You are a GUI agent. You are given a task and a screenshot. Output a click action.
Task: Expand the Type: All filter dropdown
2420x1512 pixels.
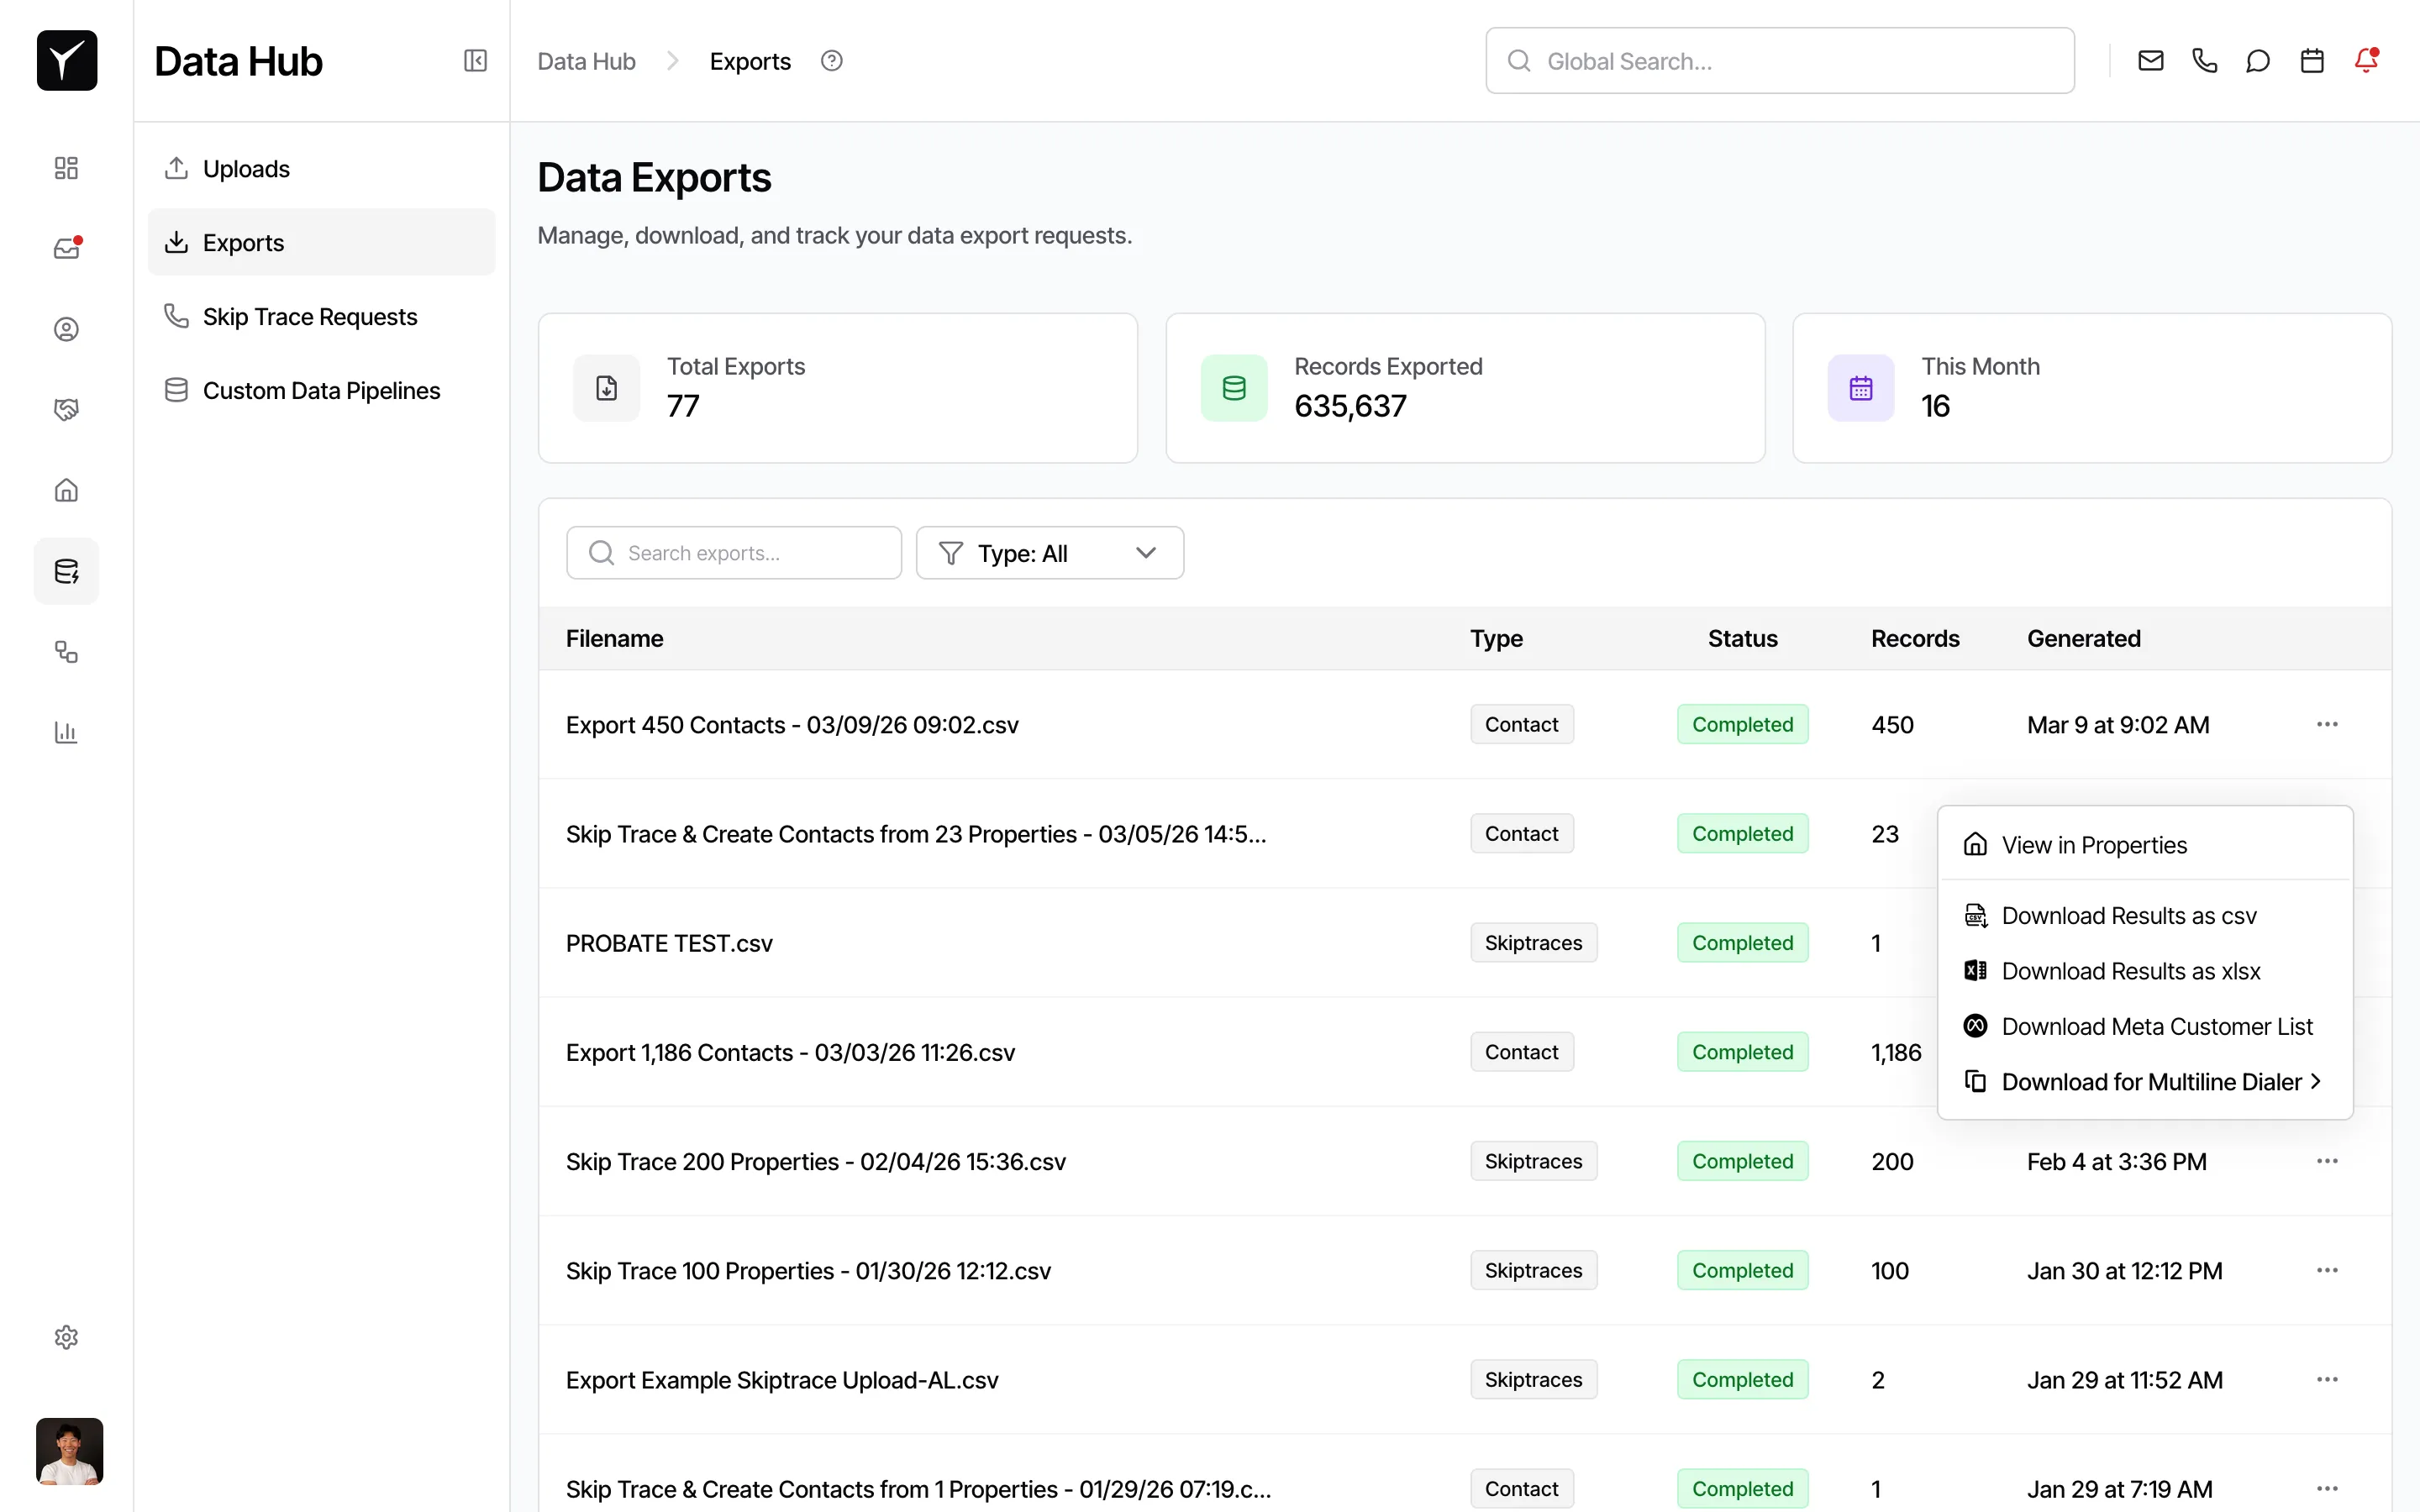coord(1049,552)
